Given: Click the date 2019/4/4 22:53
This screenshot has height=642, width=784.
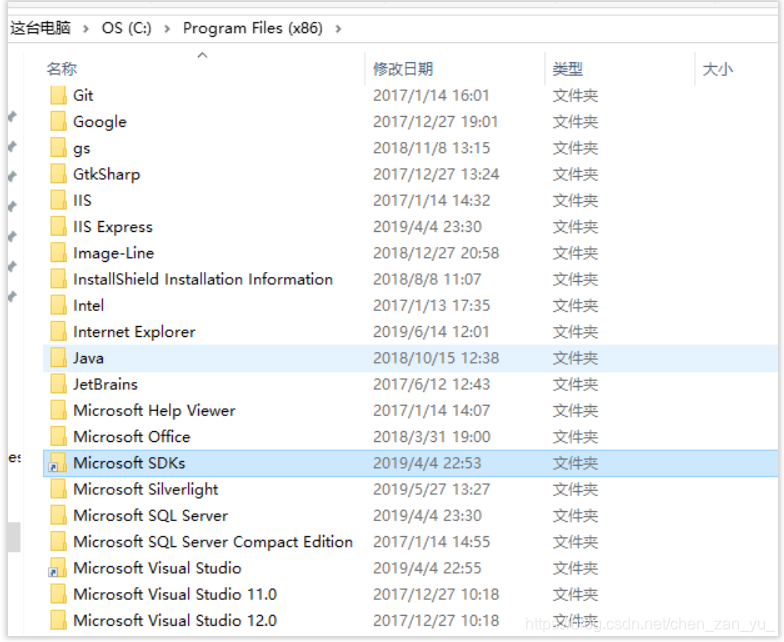Looking at the screenshot, I should (428, 463).
